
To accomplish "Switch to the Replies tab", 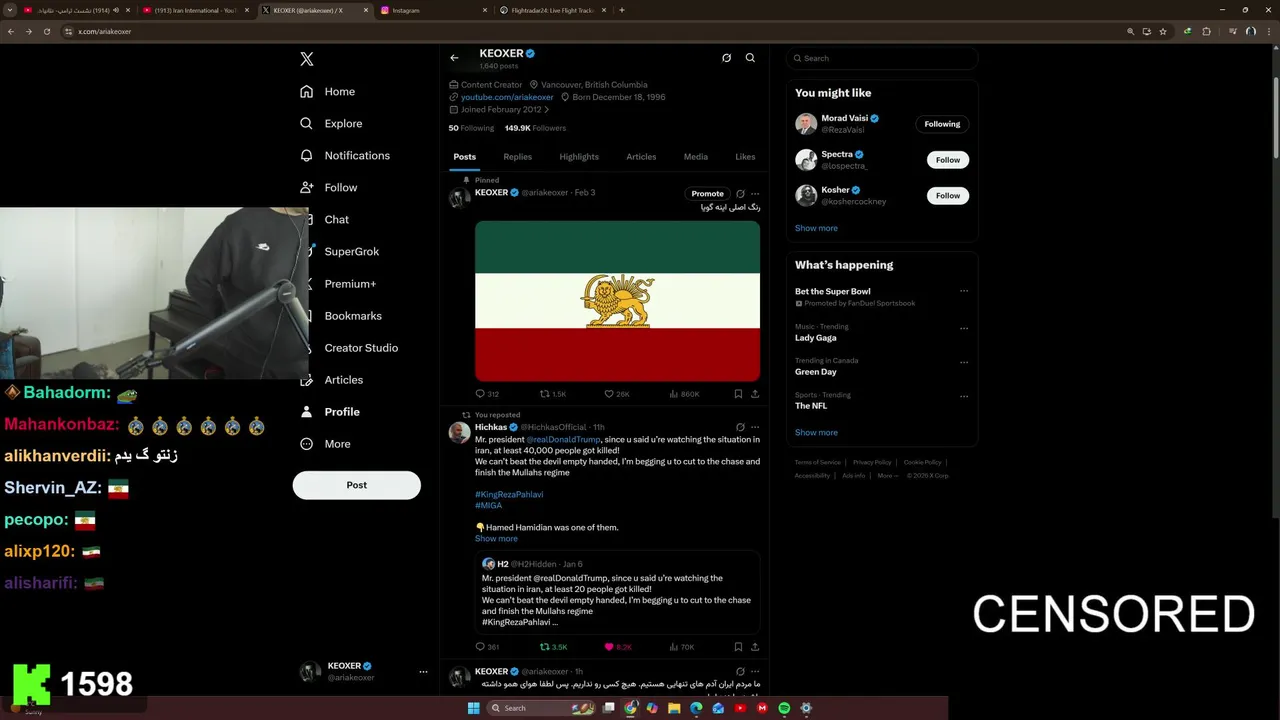I will pyautogui.click(x=517, y=157).
